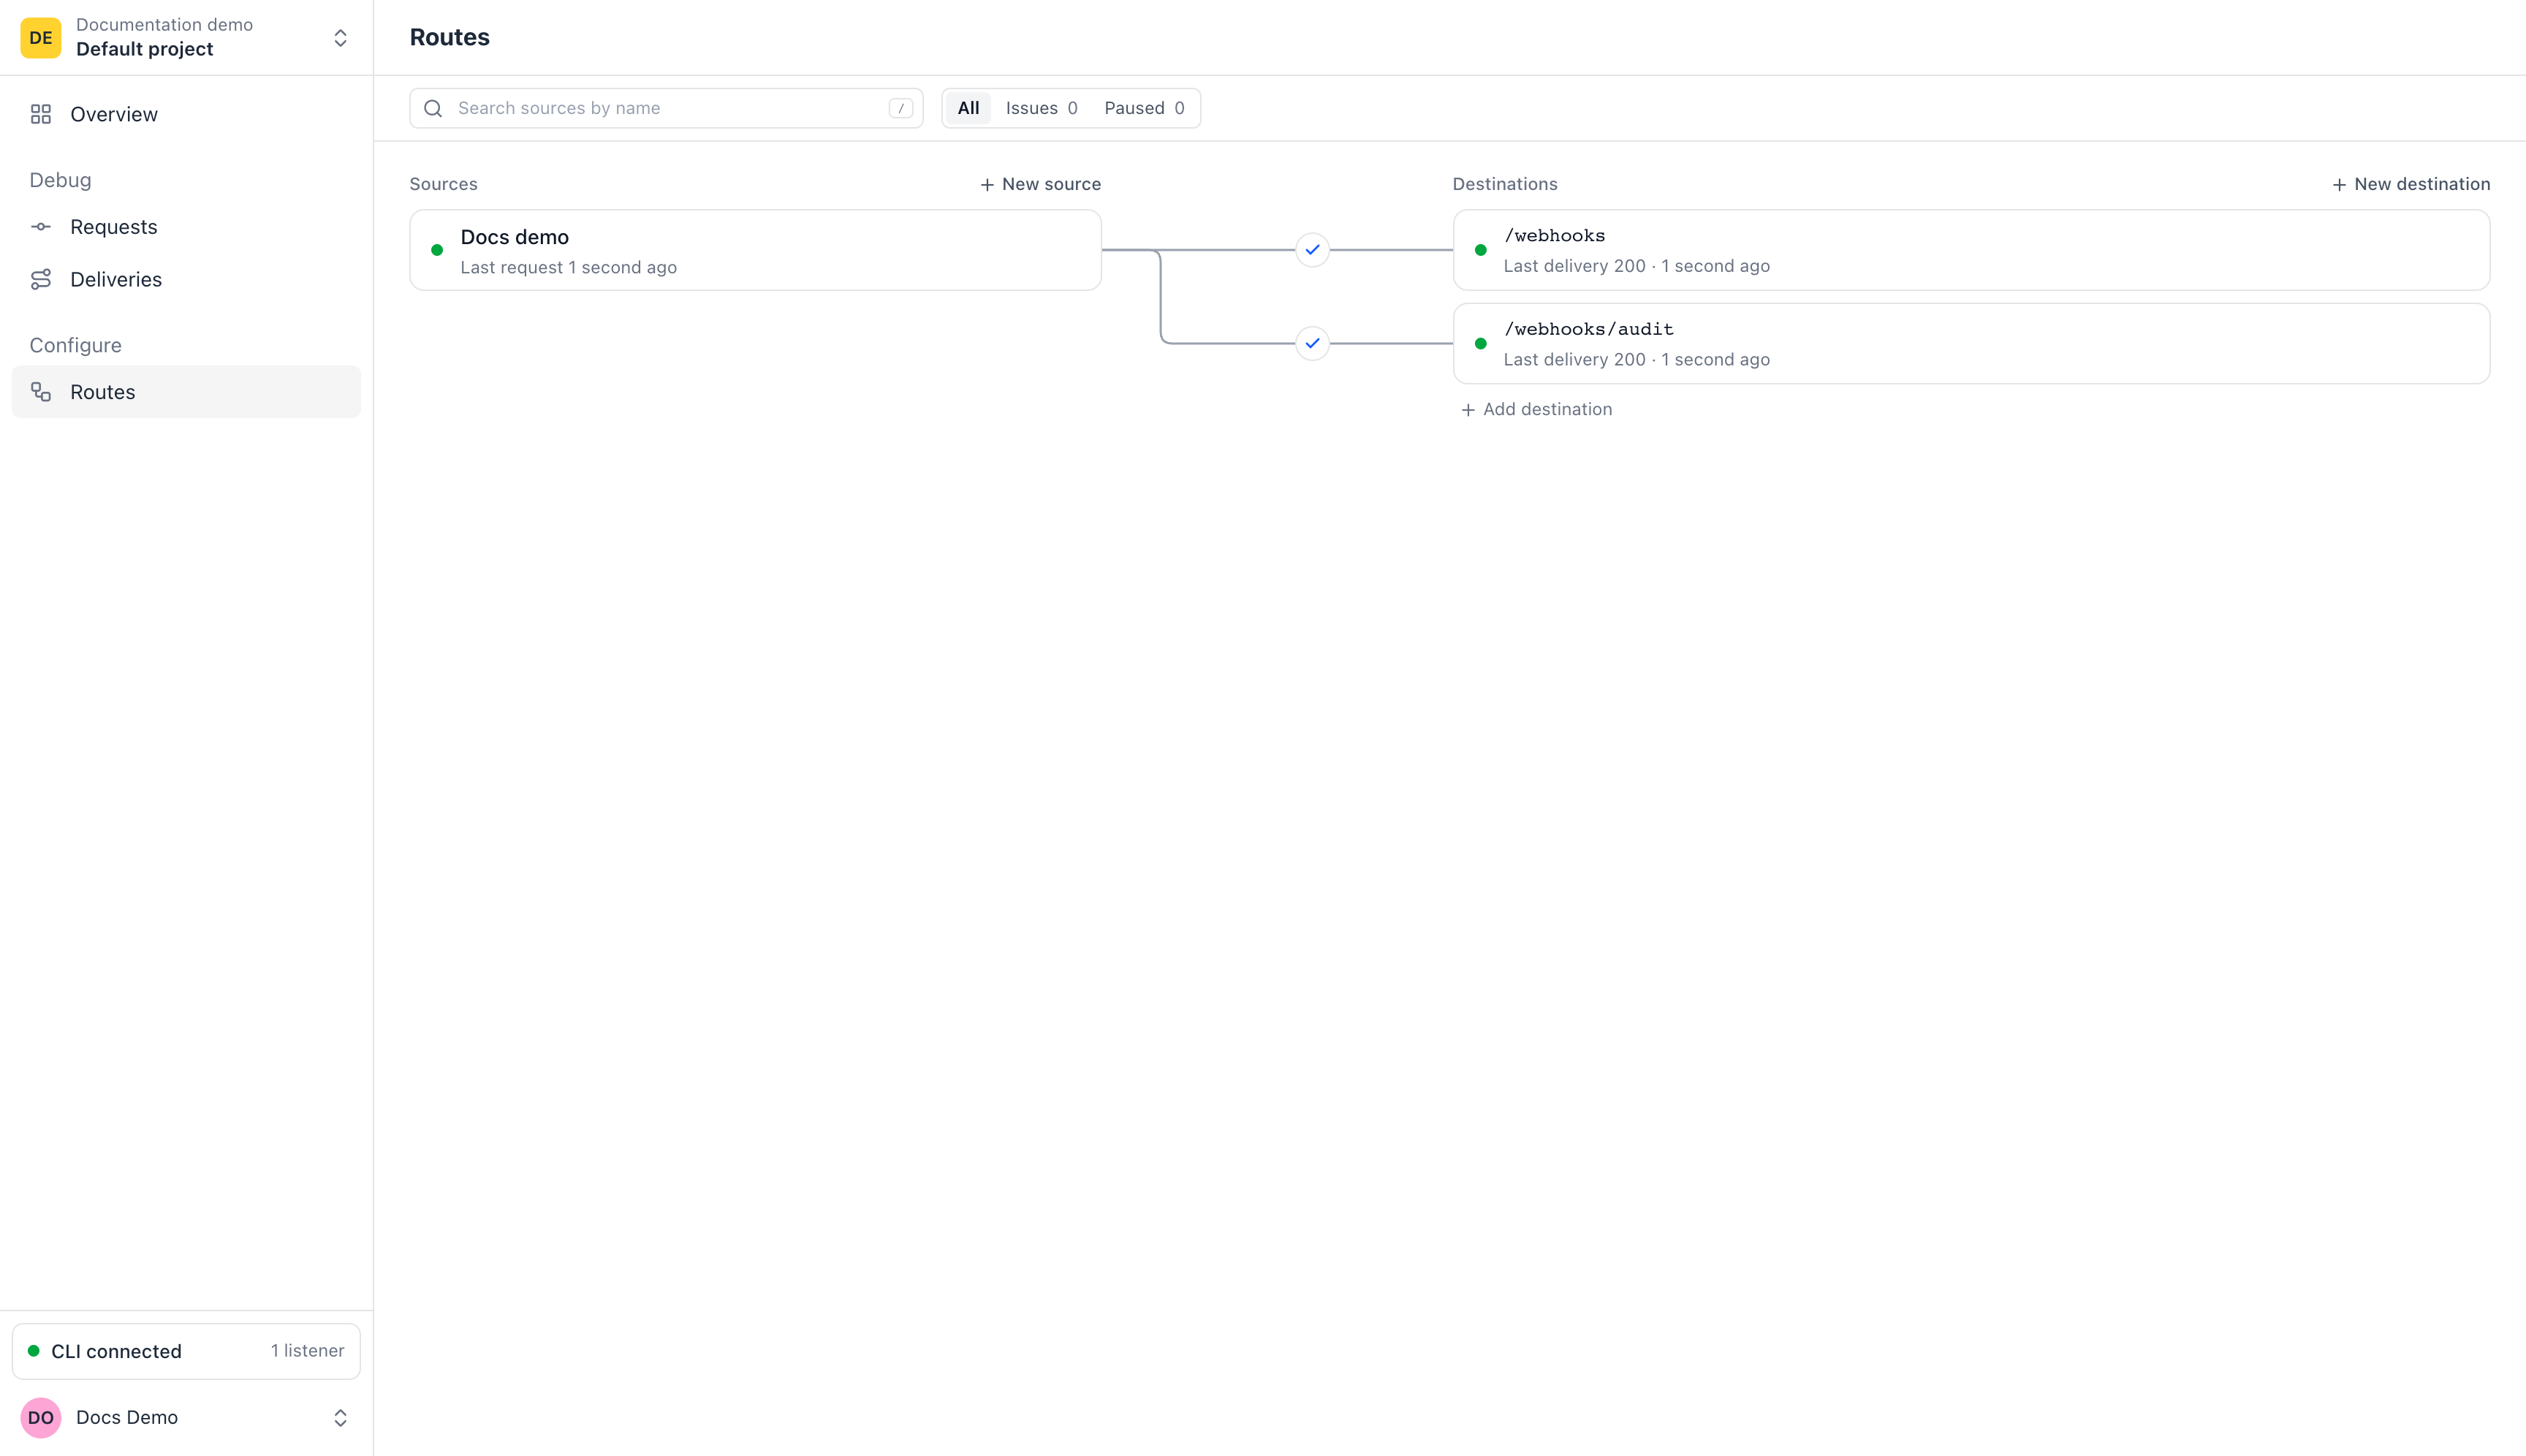The image size is (2526, 1456).
Task: Open the /webhooks/audit destination card
Action: [x=1971, y=343]
